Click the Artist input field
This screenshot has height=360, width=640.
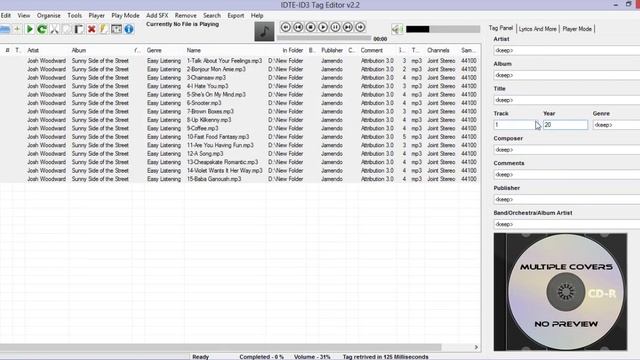tap(567, 50)
